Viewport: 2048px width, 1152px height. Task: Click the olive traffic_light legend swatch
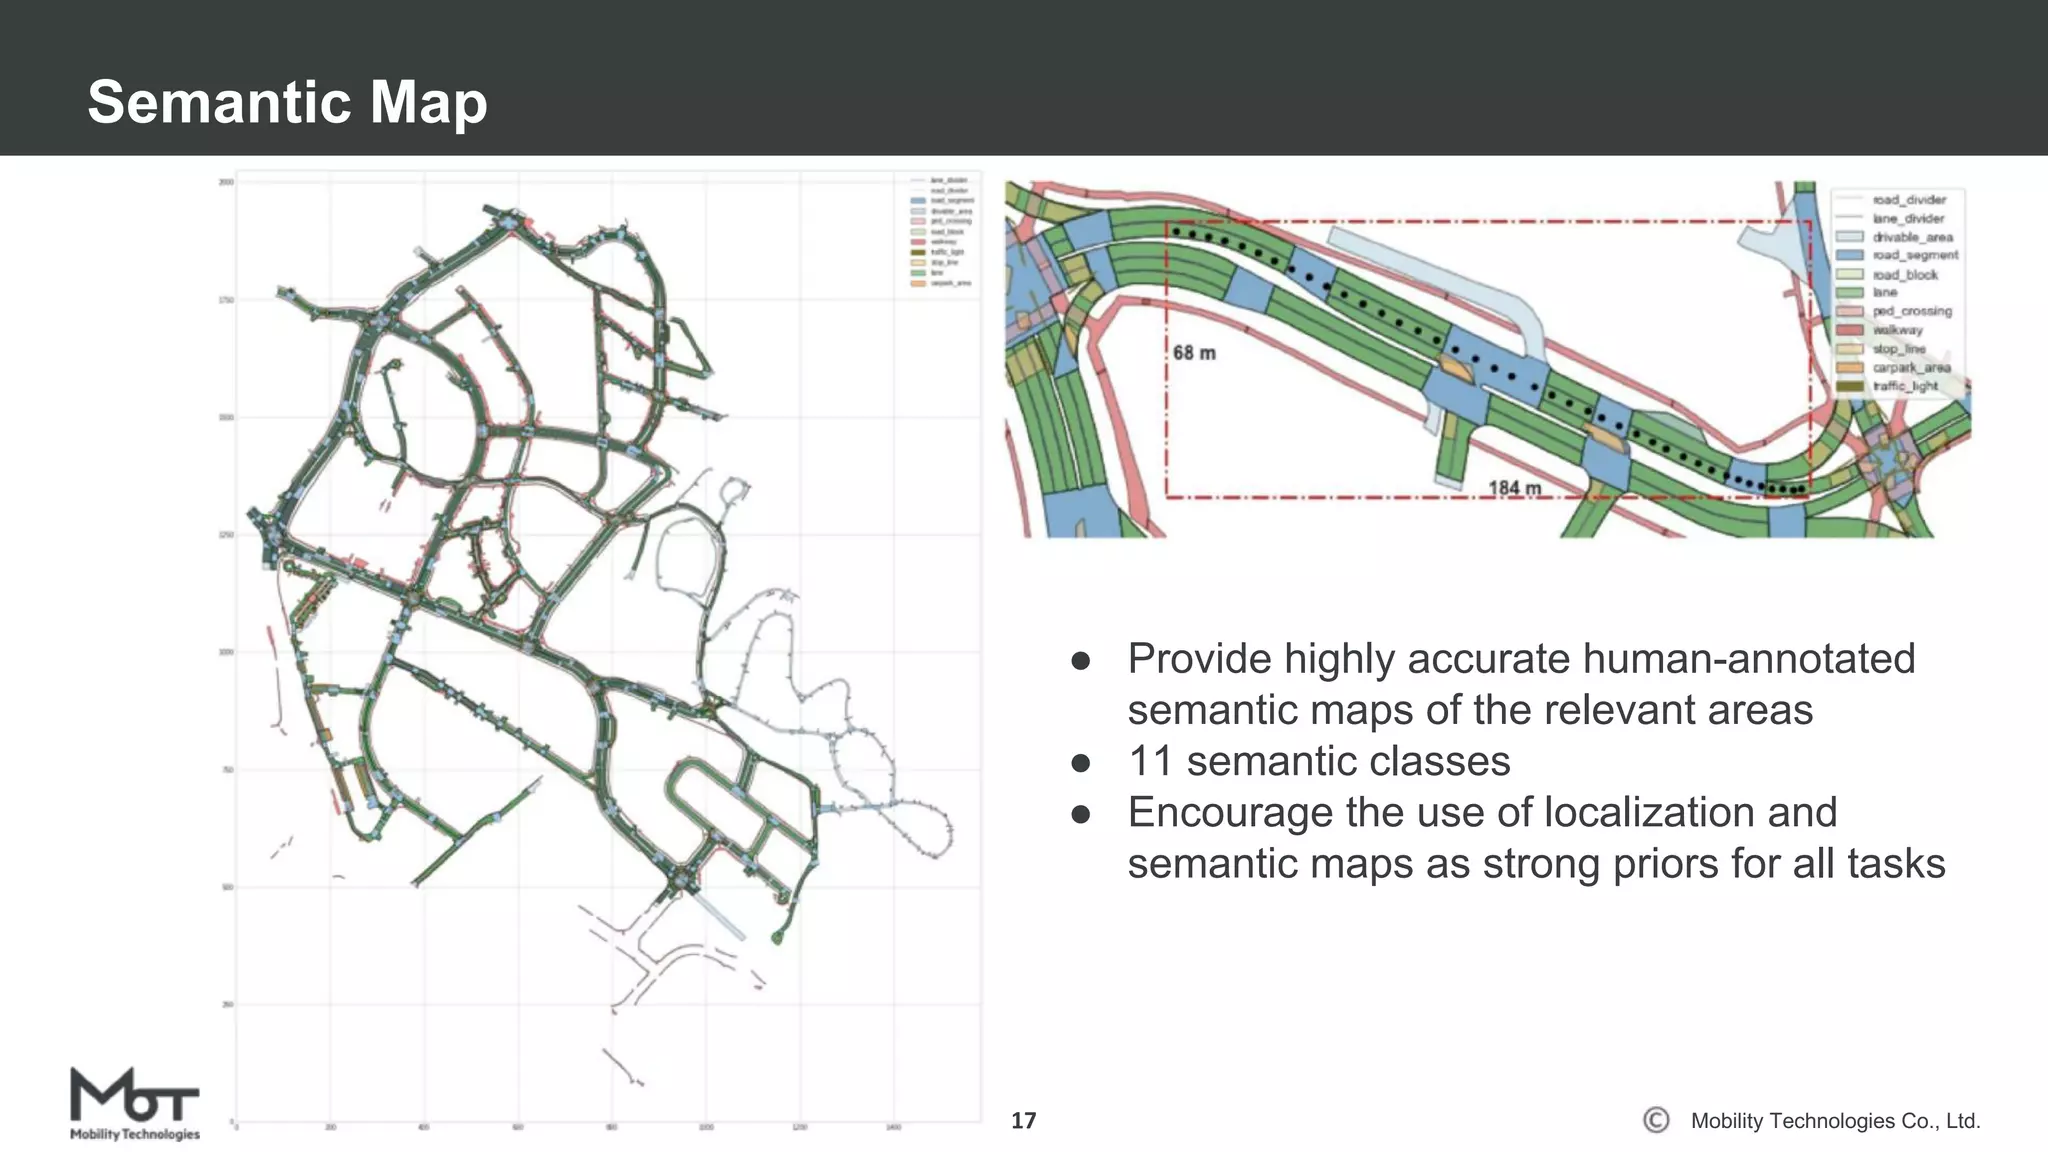point(1850,386)
